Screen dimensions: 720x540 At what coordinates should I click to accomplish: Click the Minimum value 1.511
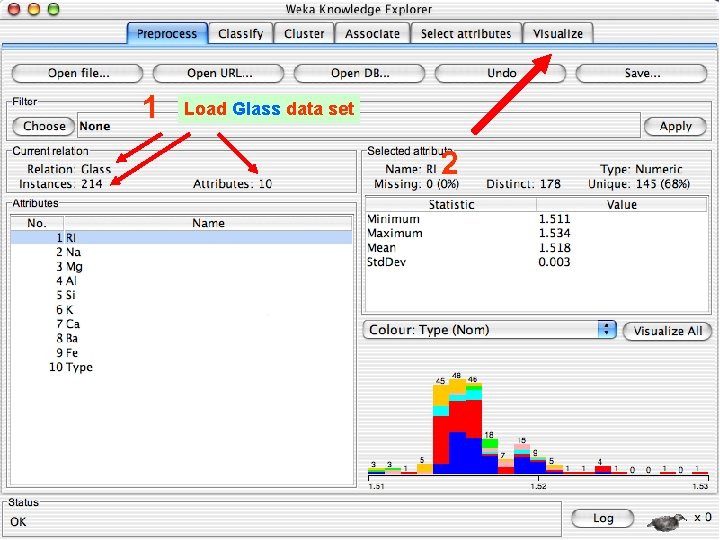tap(554, 219)
